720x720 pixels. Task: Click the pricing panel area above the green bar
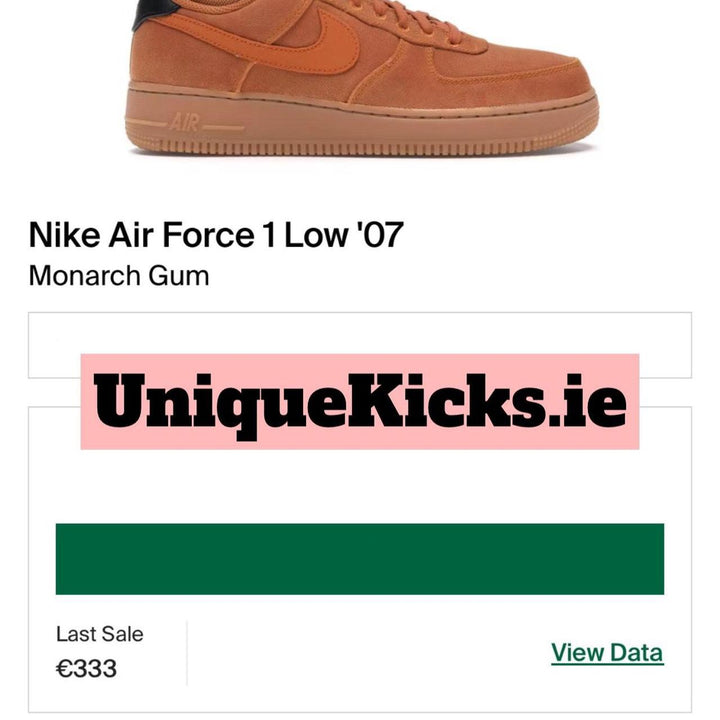coord(360,486)
